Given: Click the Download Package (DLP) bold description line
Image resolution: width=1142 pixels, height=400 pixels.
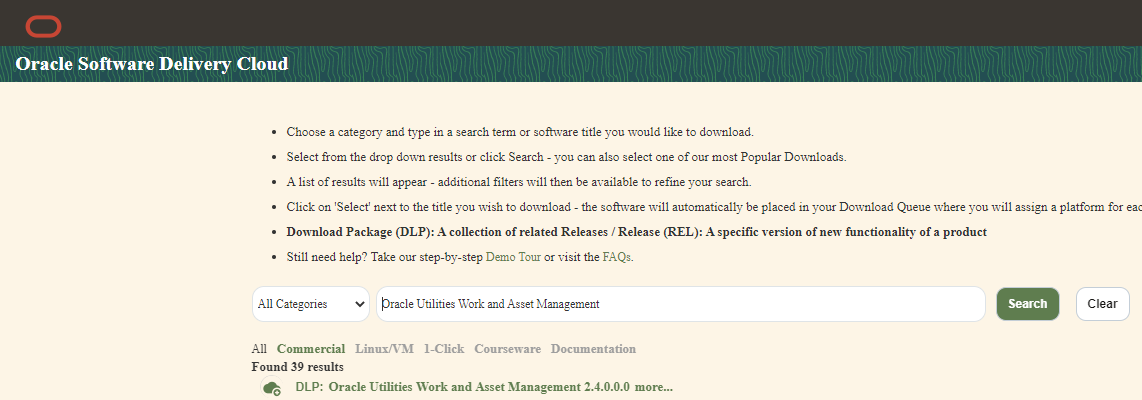Looking at the screenshot, I should [x=637, y=232].
